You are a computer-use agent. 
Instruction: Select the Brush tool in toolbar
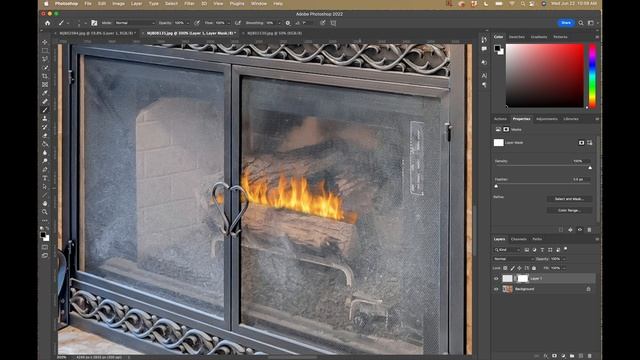[x=45, y=110]
